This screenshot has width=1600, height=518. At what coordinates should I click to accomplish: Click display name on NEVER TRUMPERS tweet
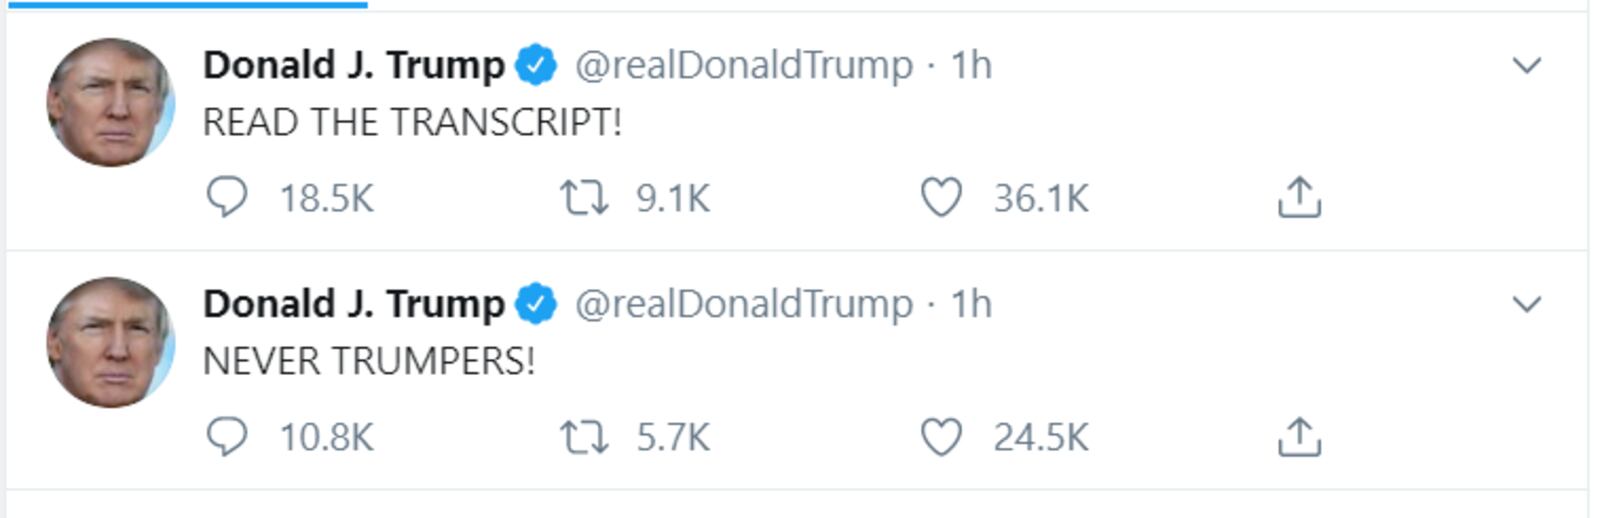[354, 304]
